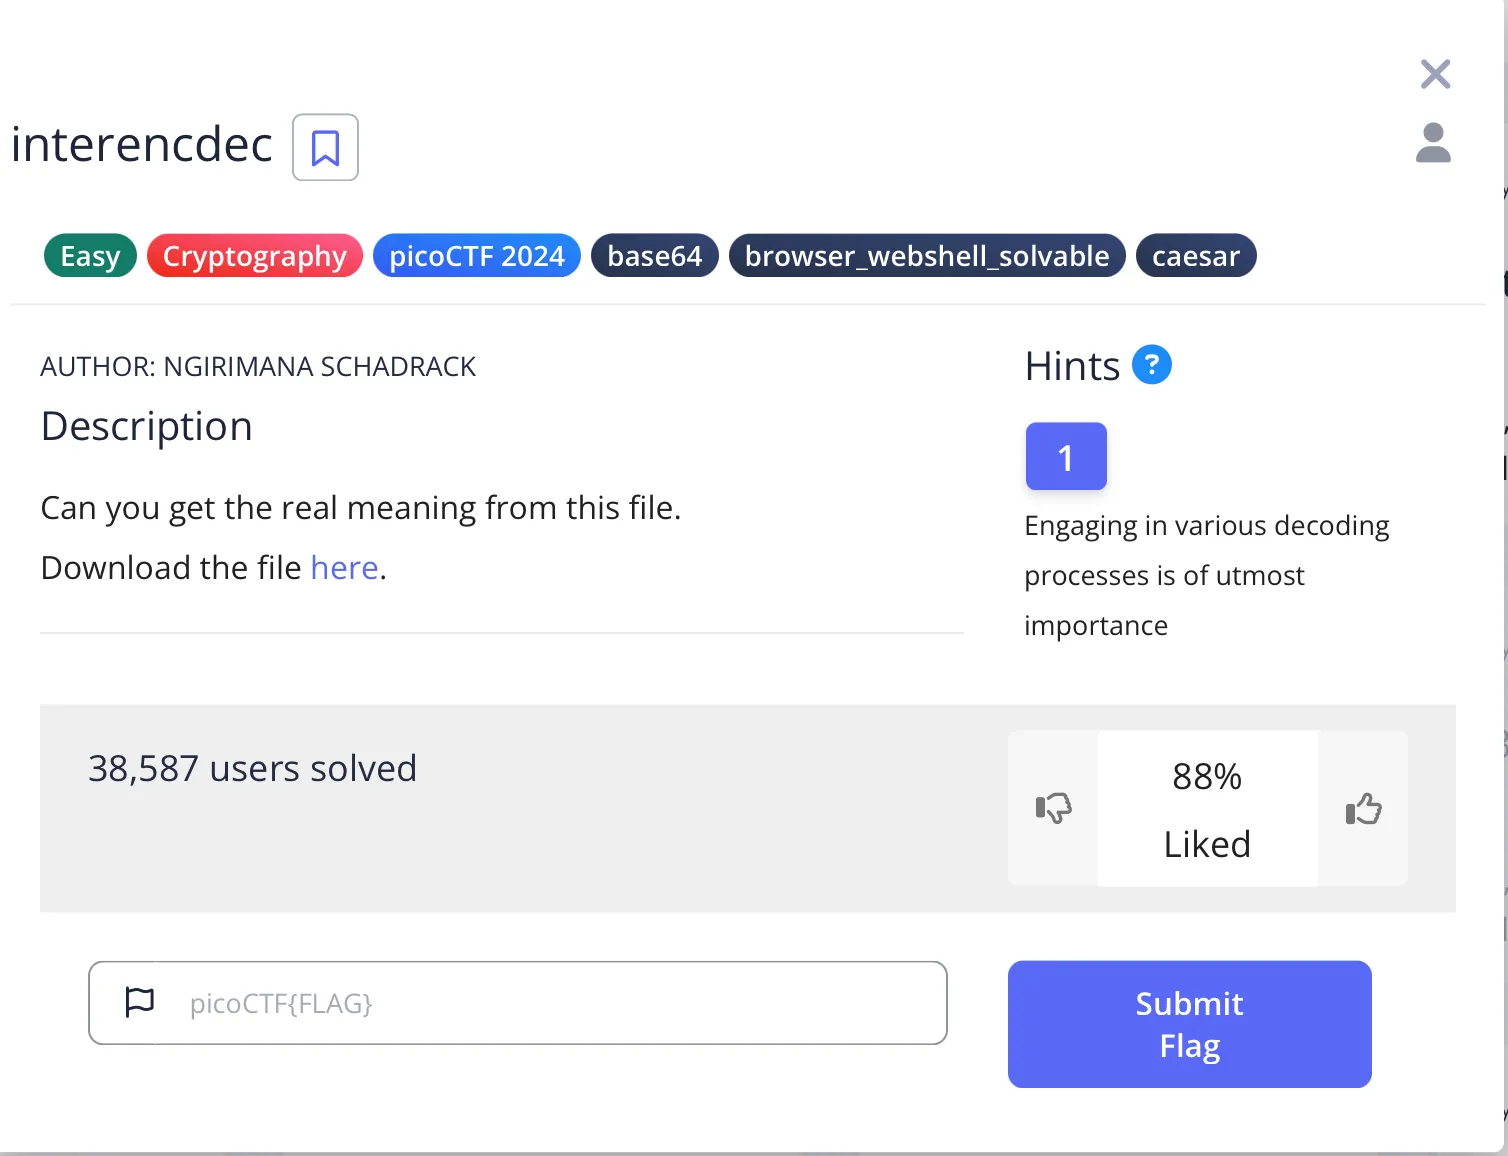Click the 88% Liked rating box
The height and width of the screenshot is (1156, 1508).
coord(1207,809)
